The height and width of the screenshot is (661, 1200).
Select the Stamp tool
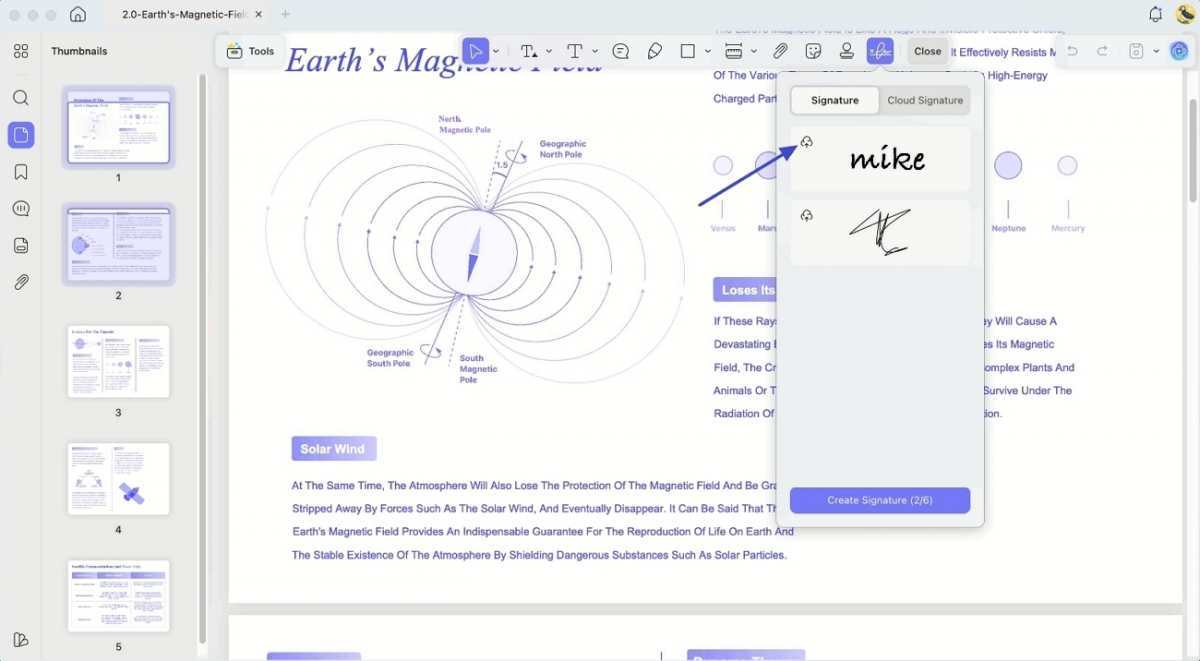pos(846,51)
